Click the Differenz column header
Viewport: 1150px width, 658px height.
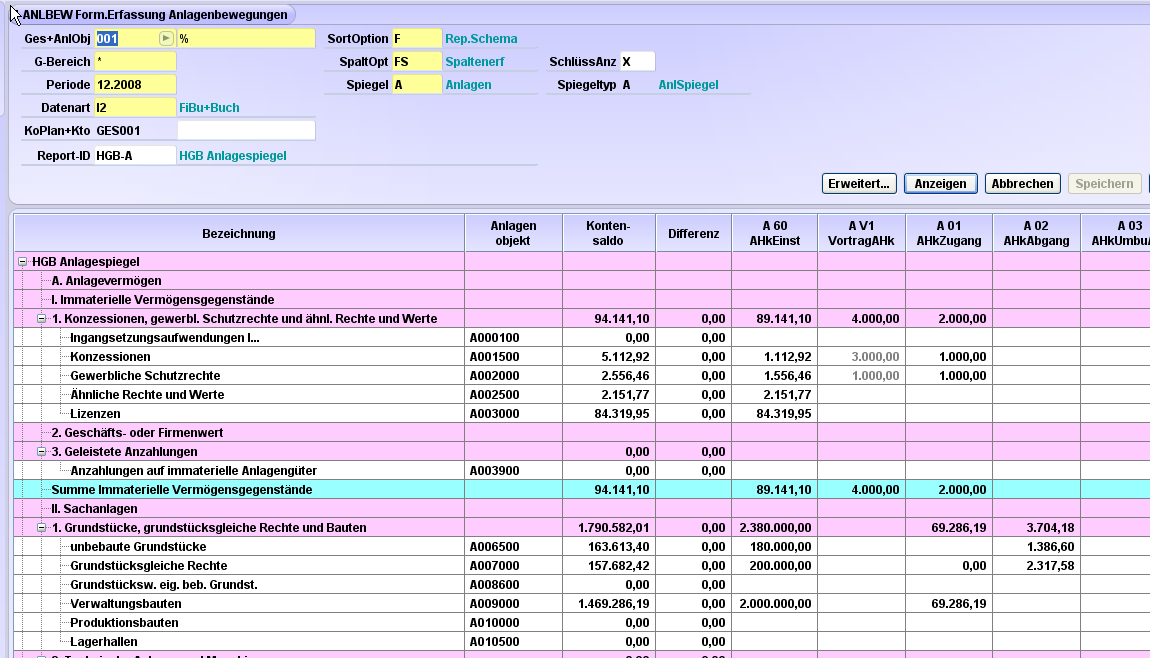pos(693,233)
